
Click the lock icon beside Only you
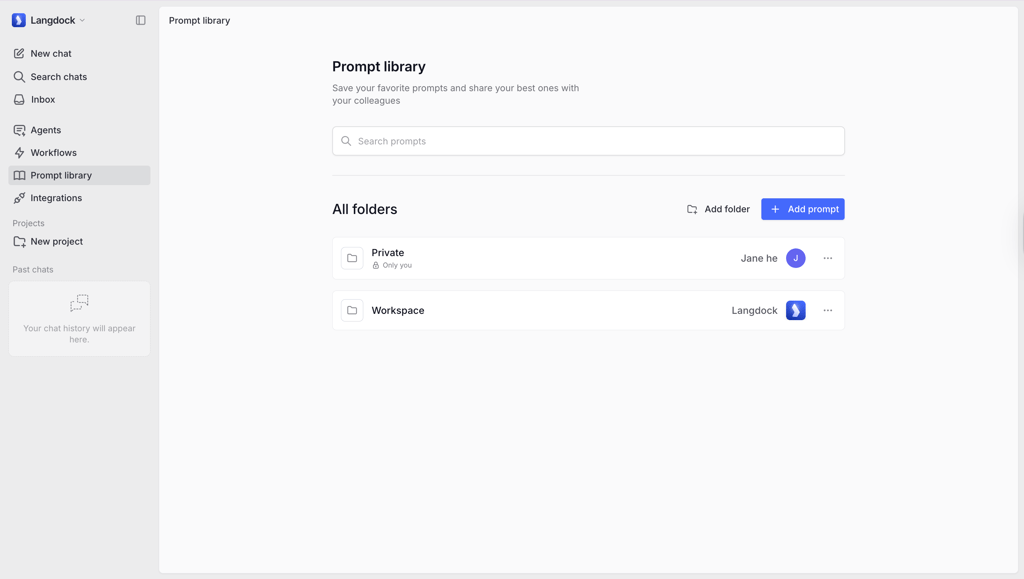pos(376,266)
